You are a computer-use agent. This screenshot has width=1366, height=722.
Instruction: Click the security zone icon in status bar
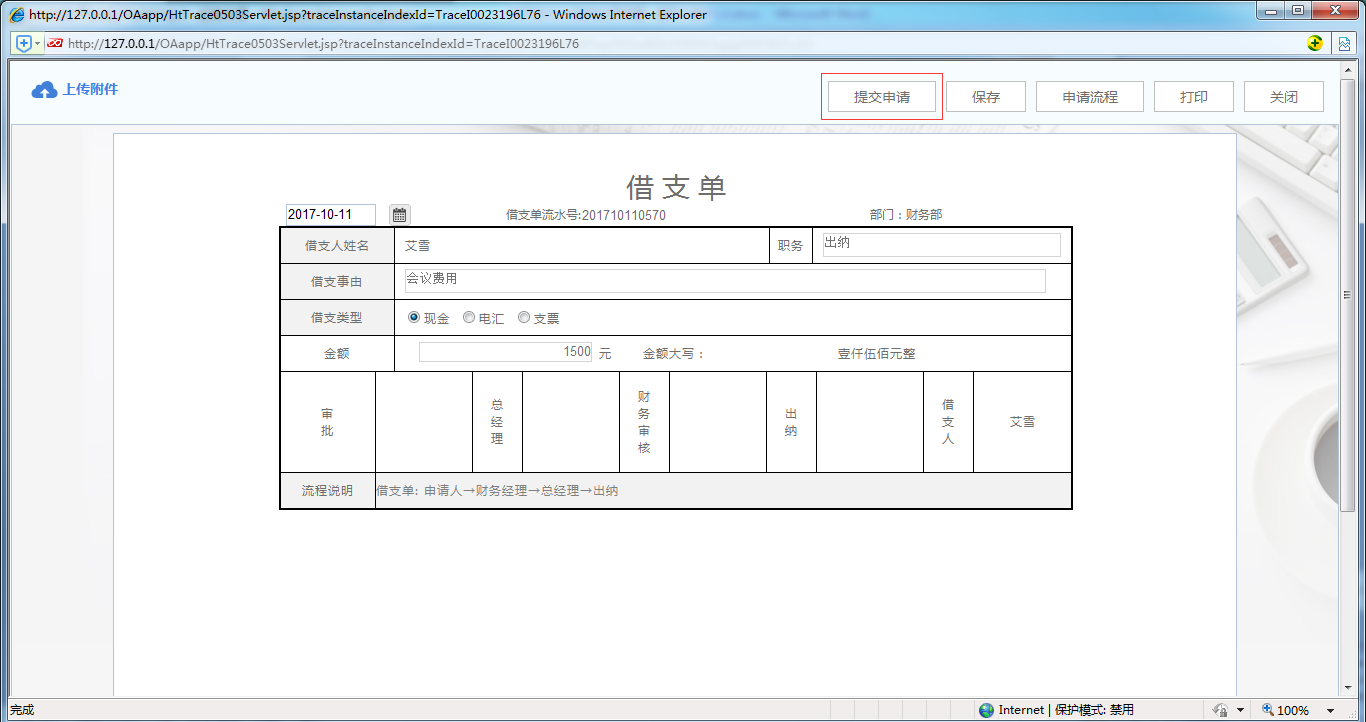click(x=985, y=709)
